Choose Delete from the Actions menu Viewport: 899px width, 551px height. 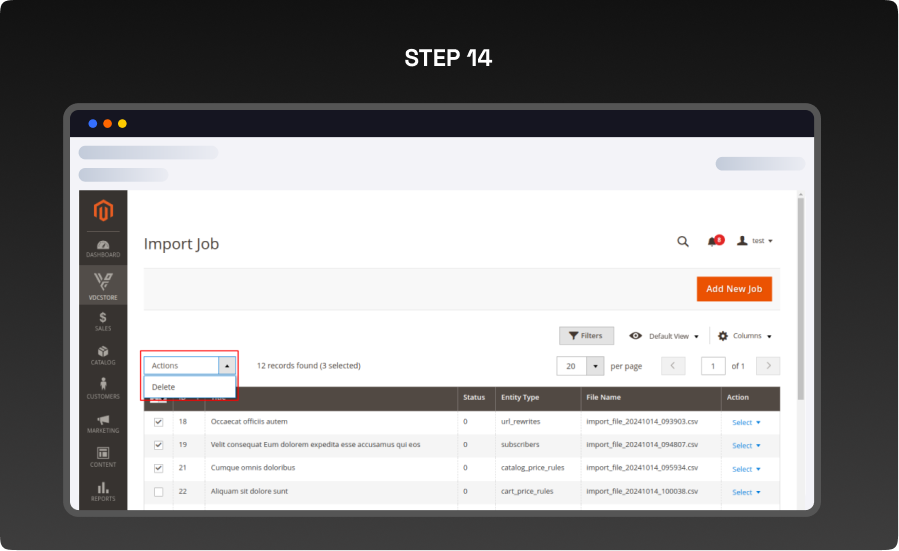pos(164,387)
